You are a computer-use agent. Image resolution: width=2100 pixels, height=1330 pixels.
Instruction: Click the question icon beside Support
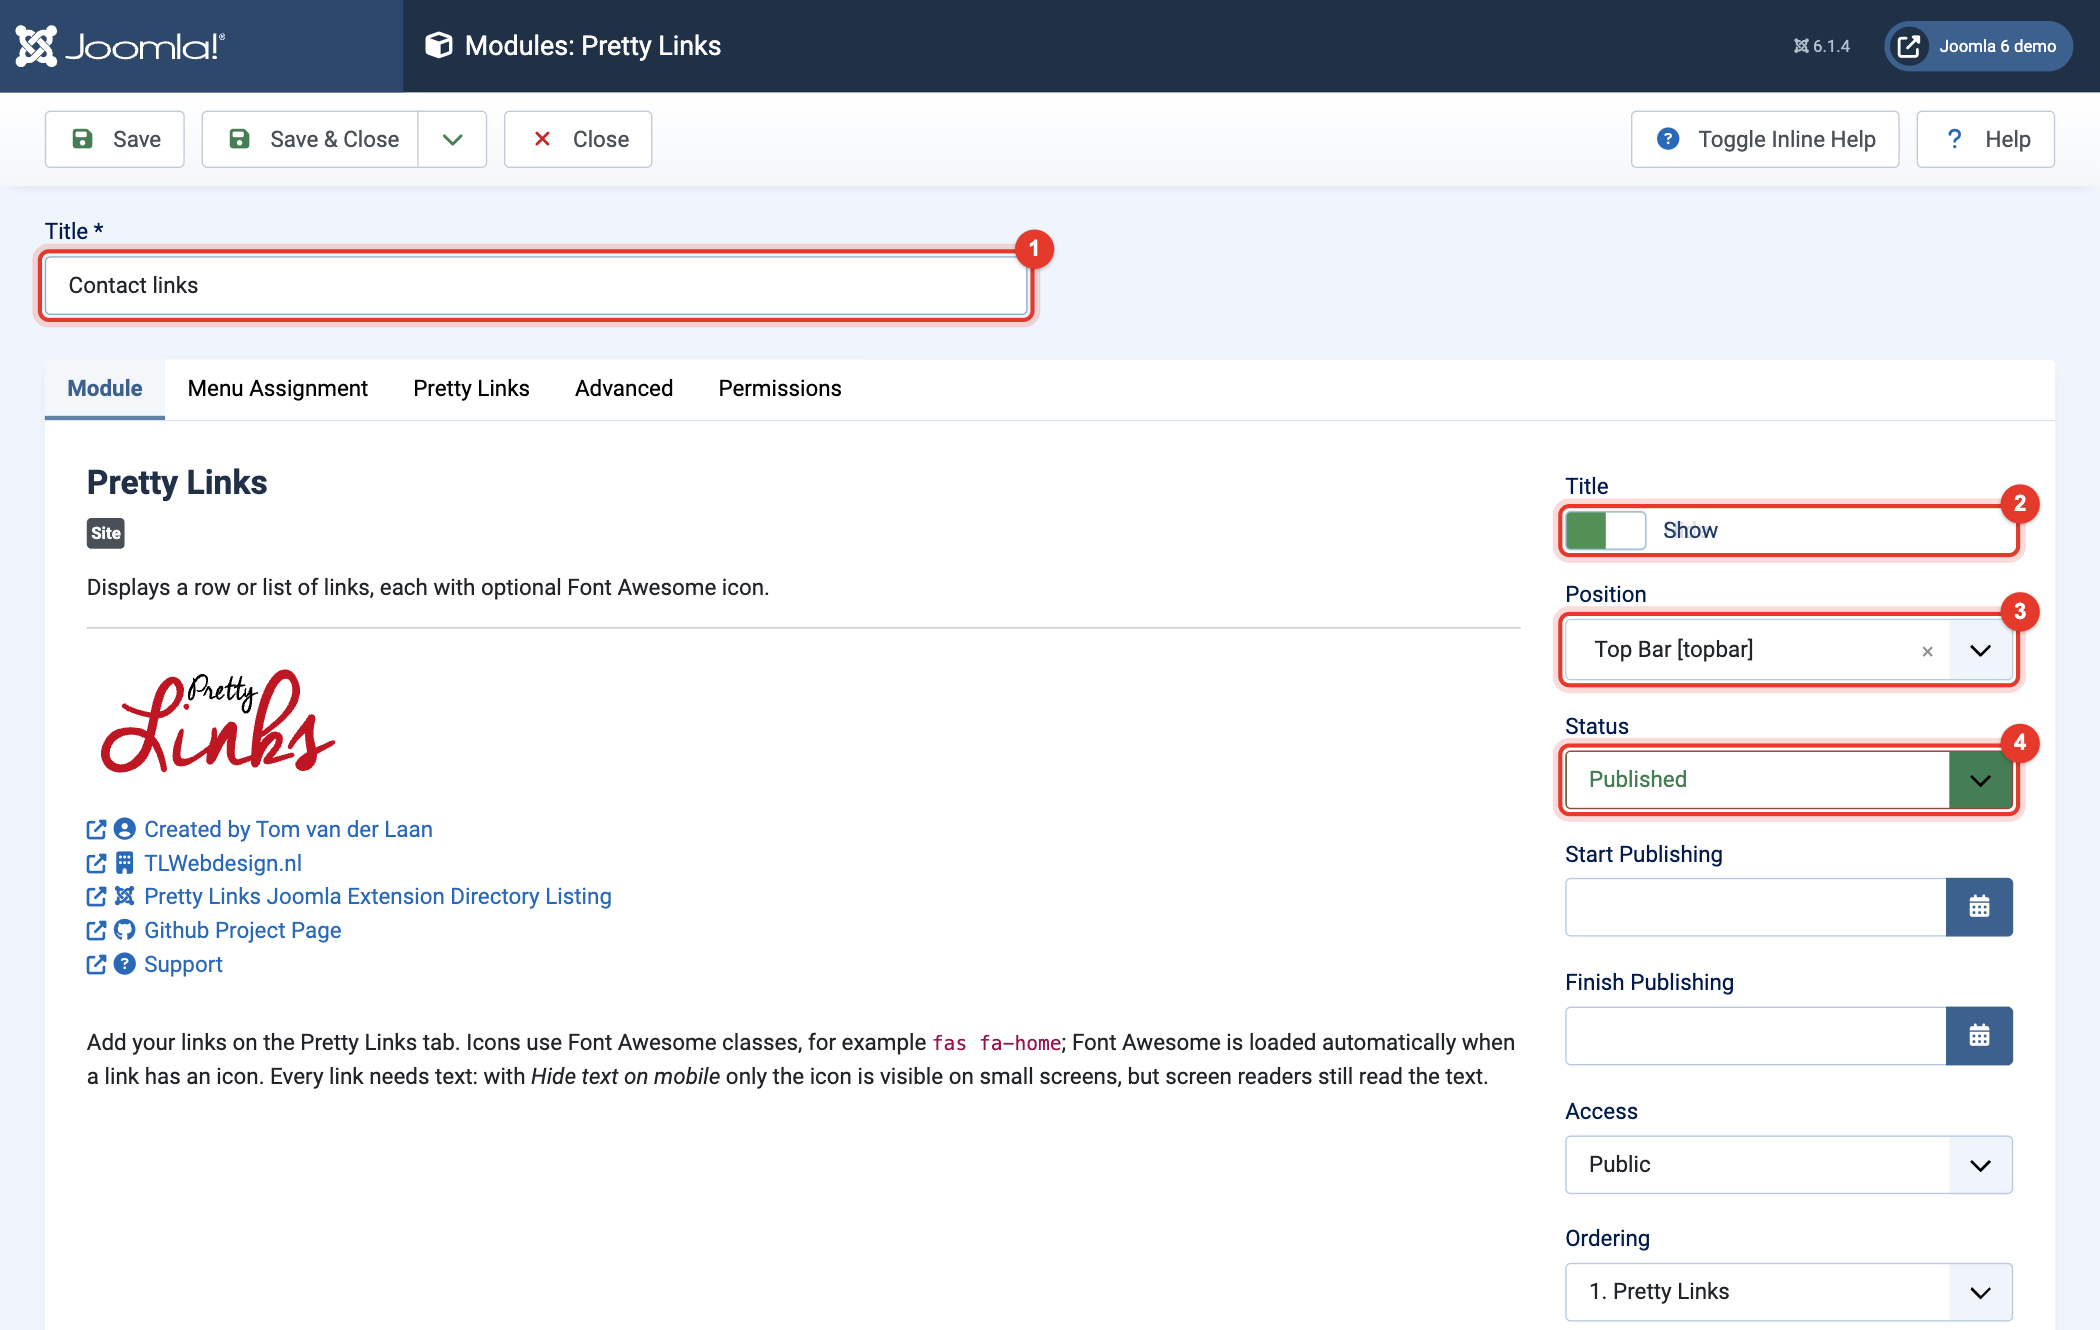pos(124,964)
